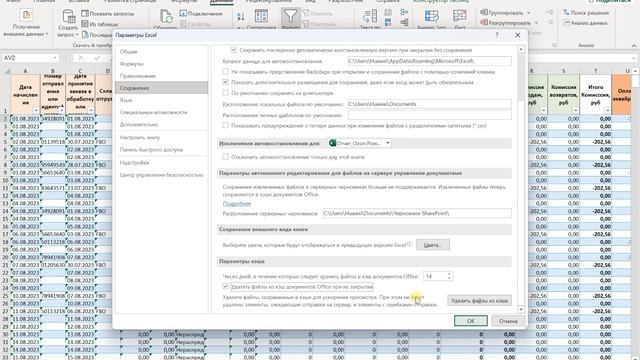Open the Сортировка dialog icon

[261, 16]
